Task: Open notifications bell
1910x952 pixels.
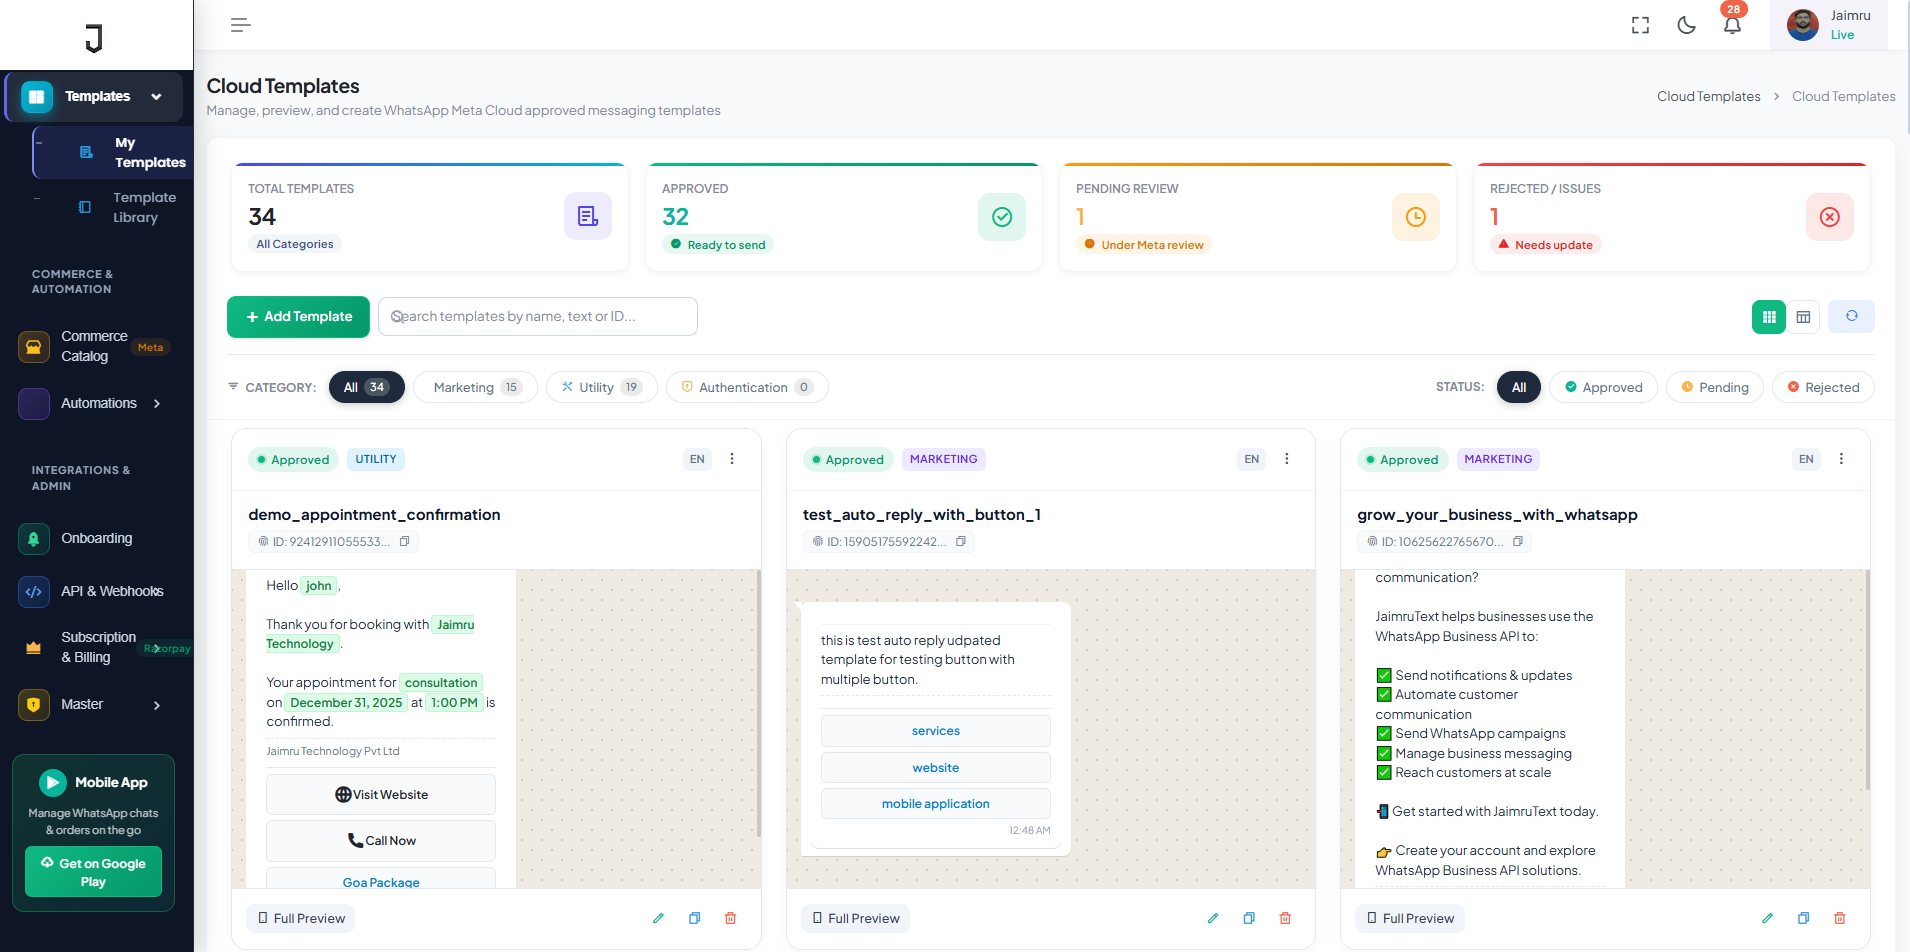Action: [1732, 25]
